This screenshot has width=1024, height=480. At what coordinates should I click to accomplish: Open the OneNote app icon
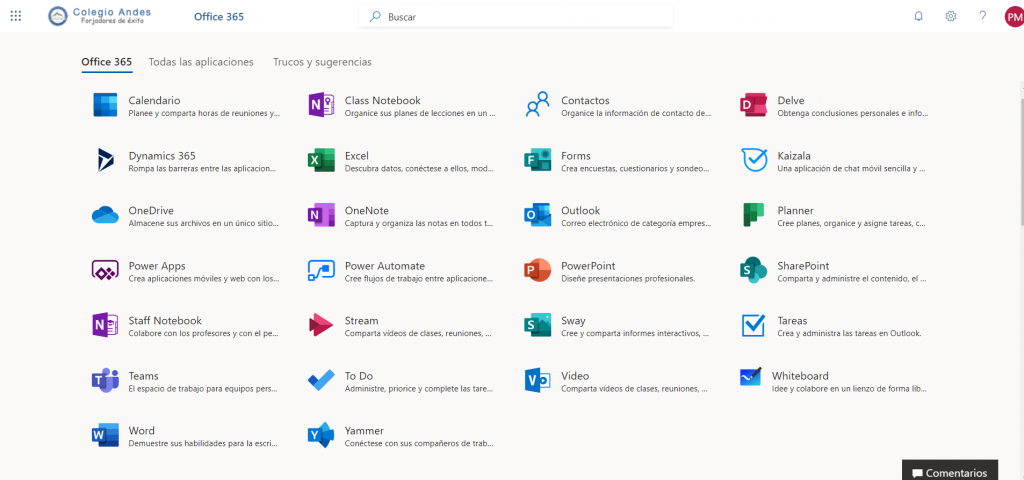click(x=321, y=215)
